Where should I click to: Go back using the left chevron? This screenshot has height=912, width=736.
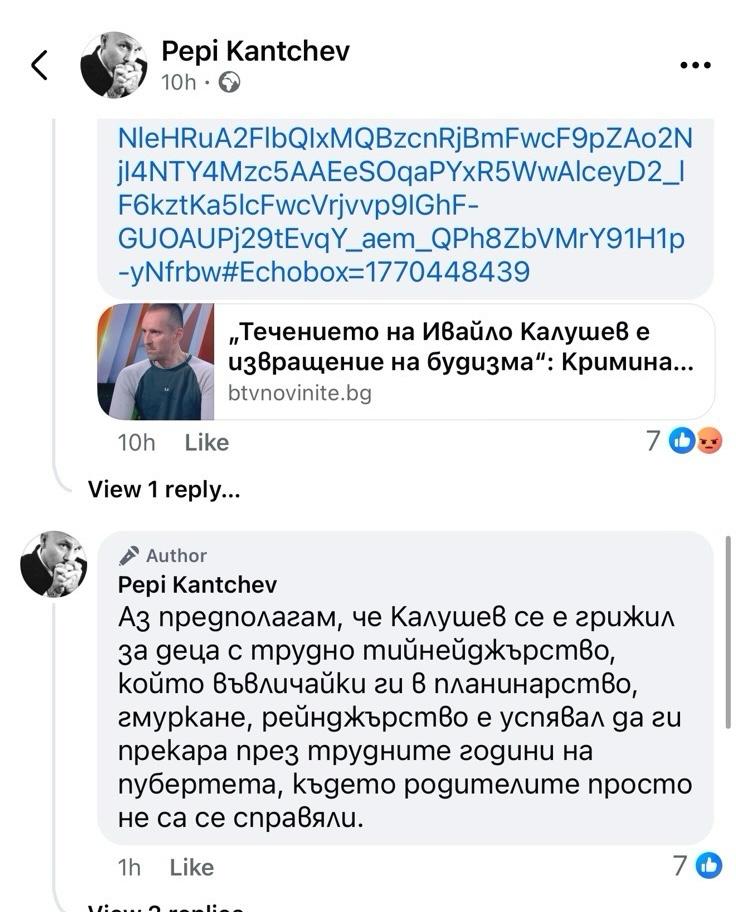[39, 66]
